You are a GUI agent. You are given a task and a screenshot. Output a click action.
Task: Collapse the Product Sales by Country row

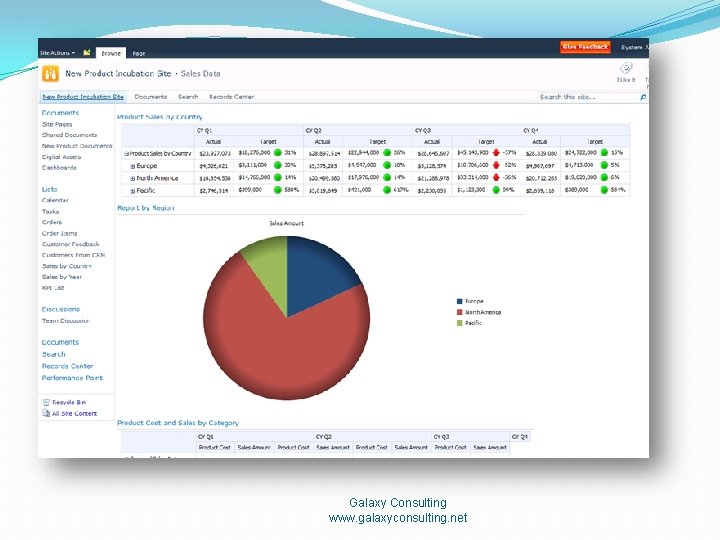(126, 153)
